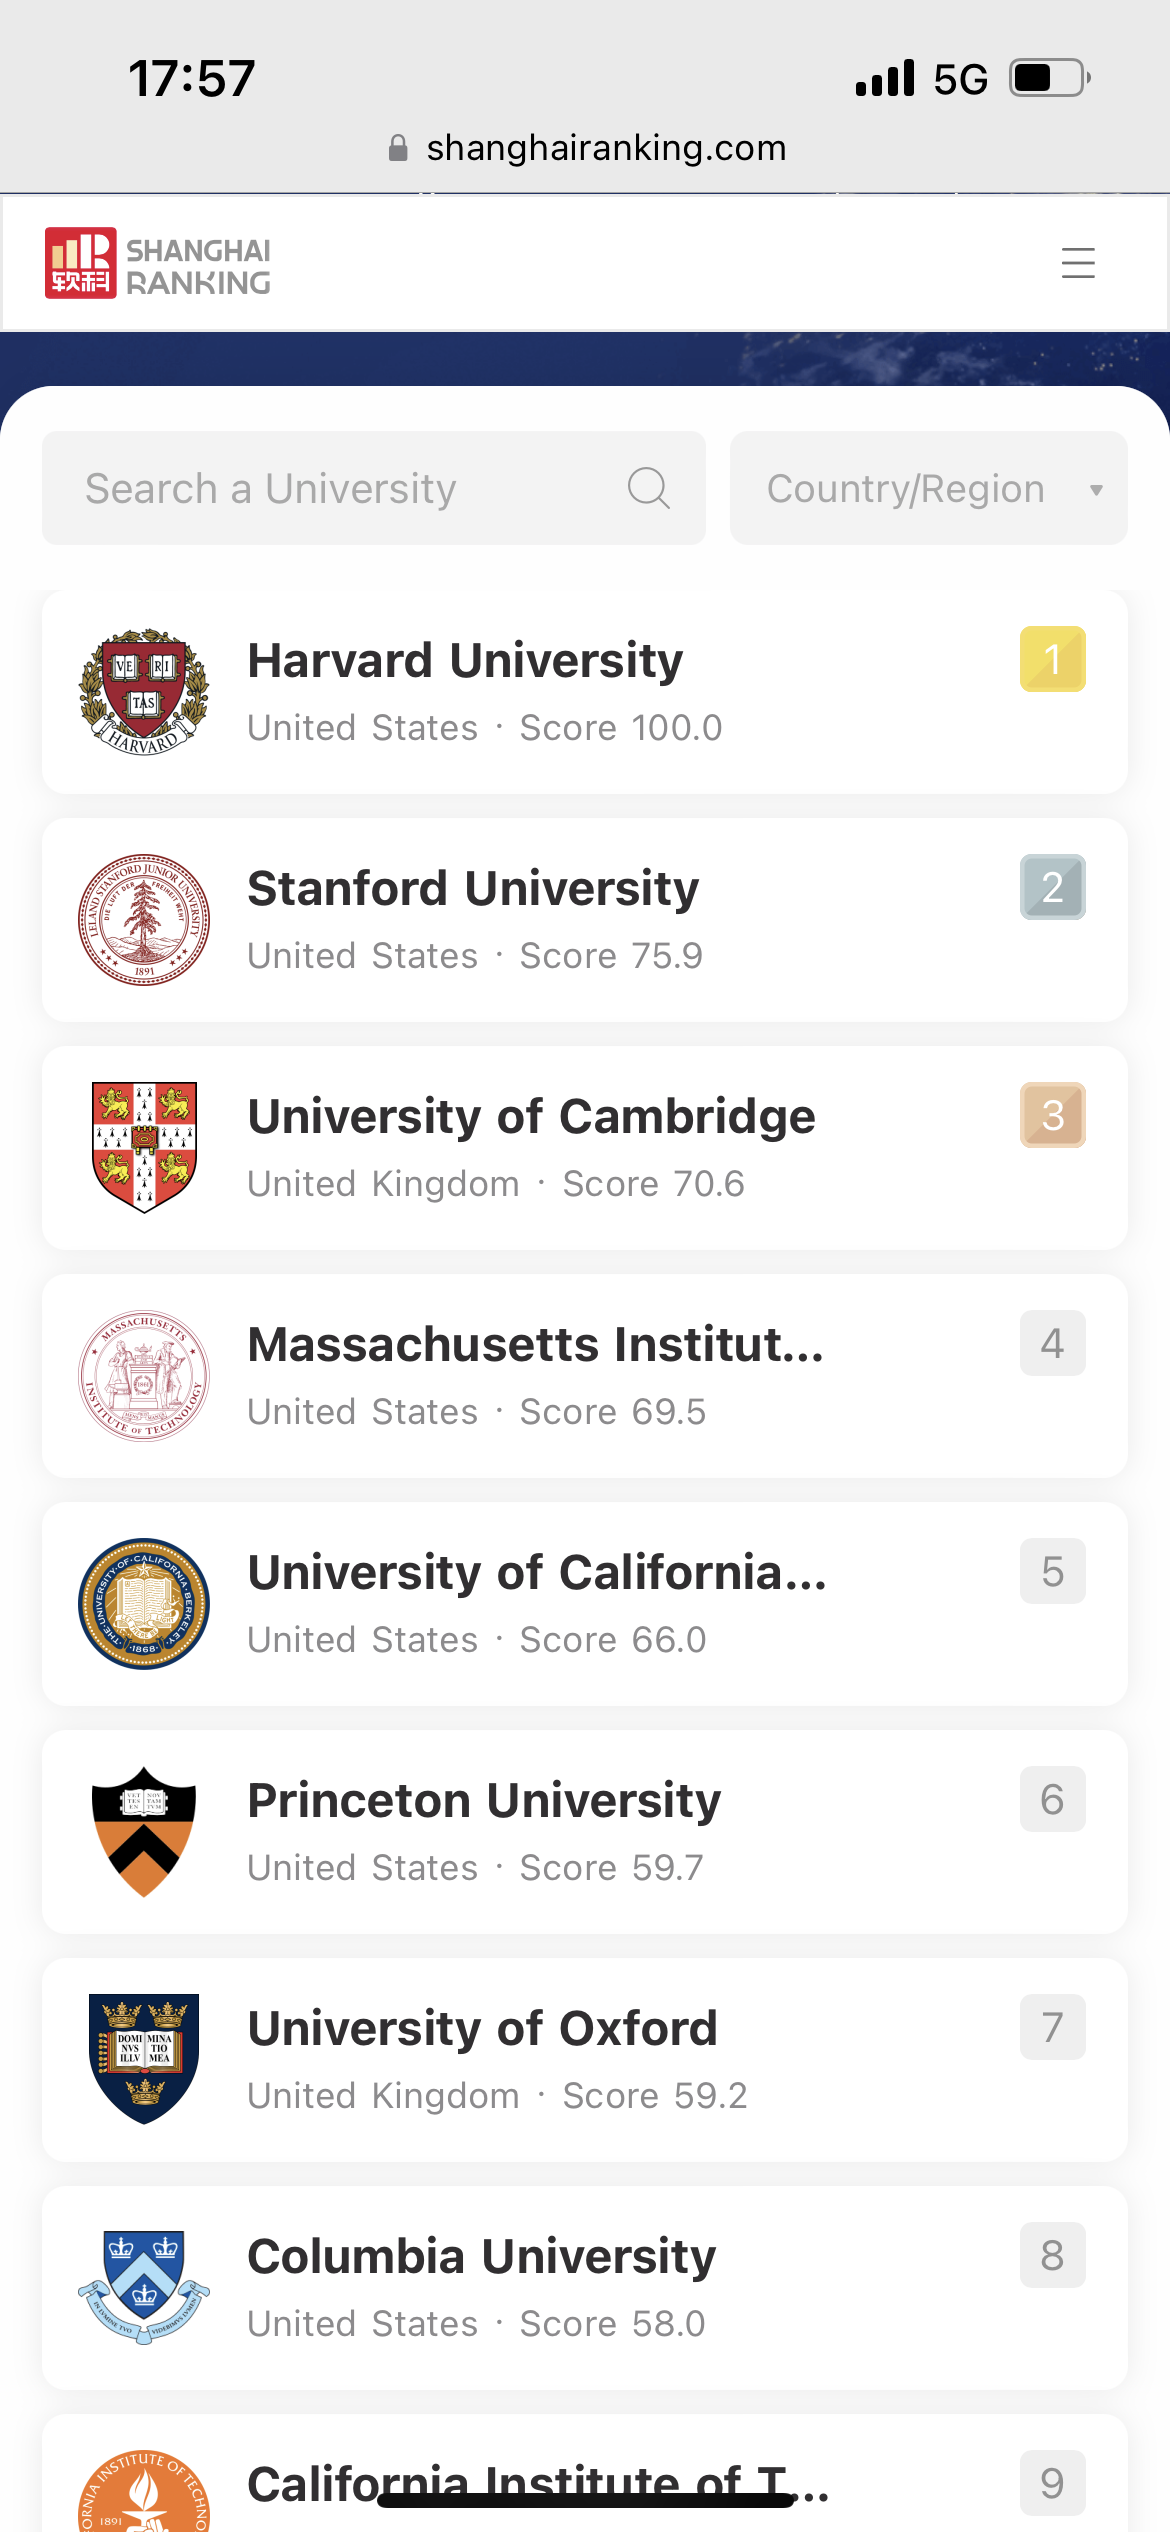Viewport: 1170px width, 2532px height.
Task: Click the search magnifier icon
Action: click(648, 488)
